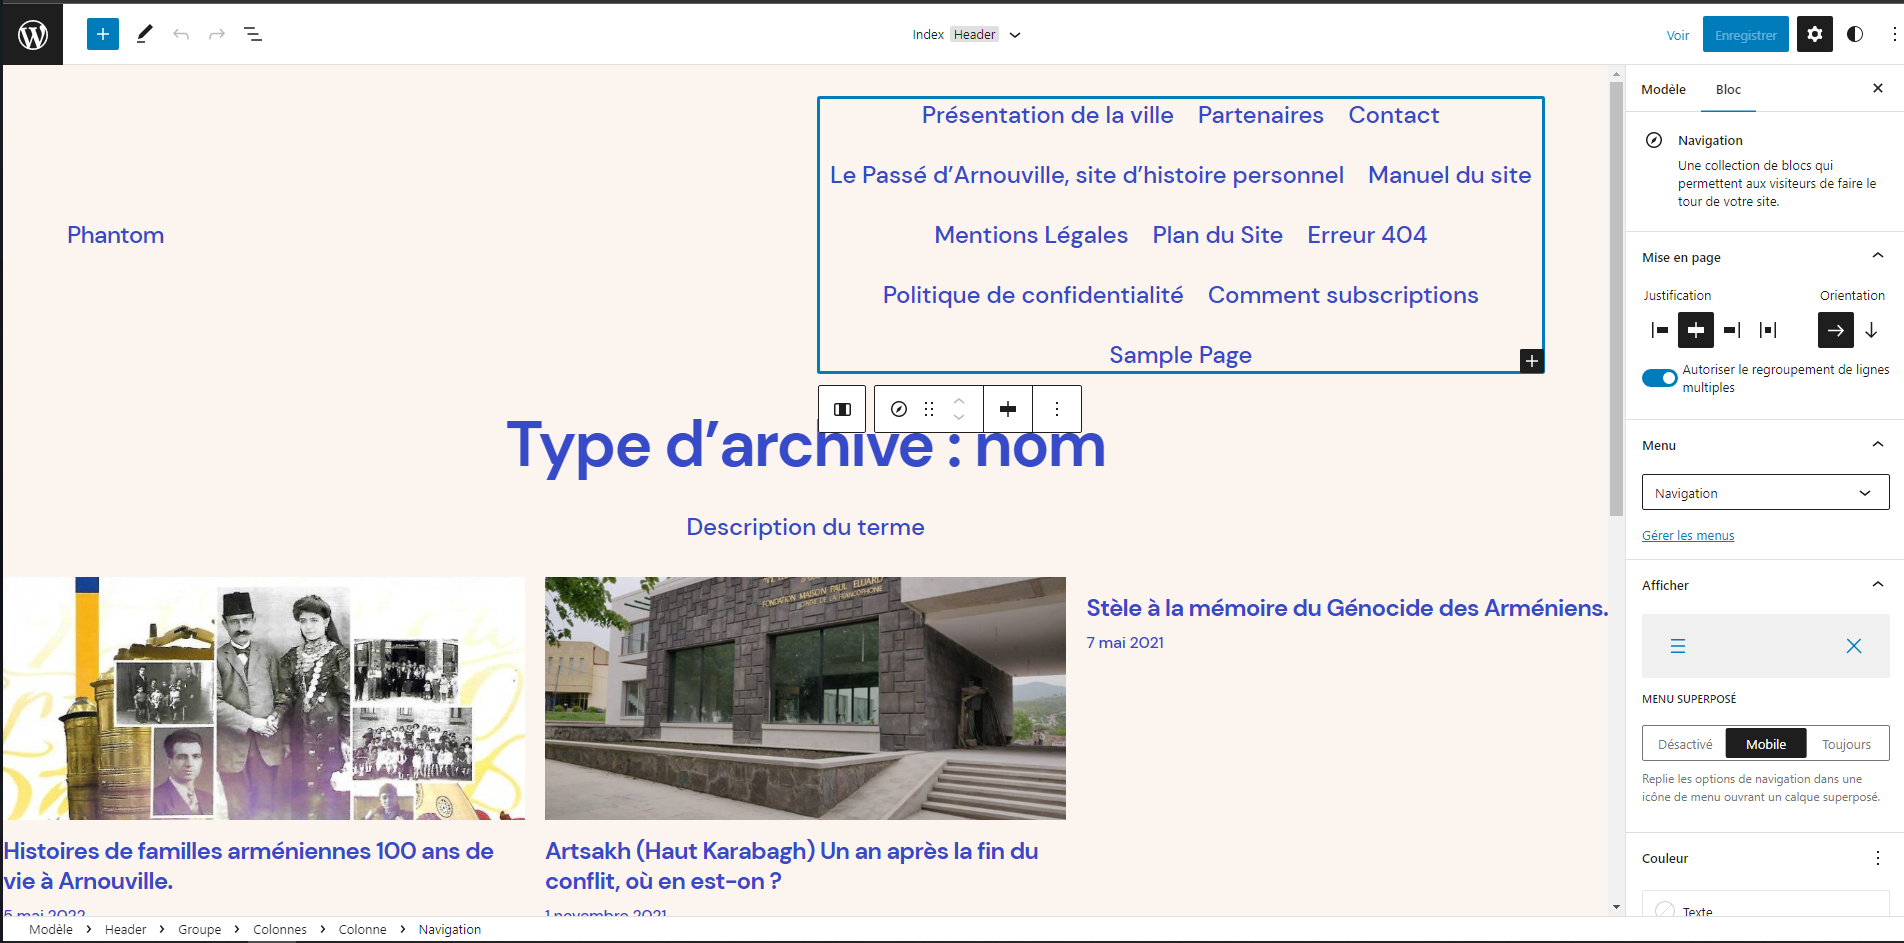Select the Contact menu item

1393,115
